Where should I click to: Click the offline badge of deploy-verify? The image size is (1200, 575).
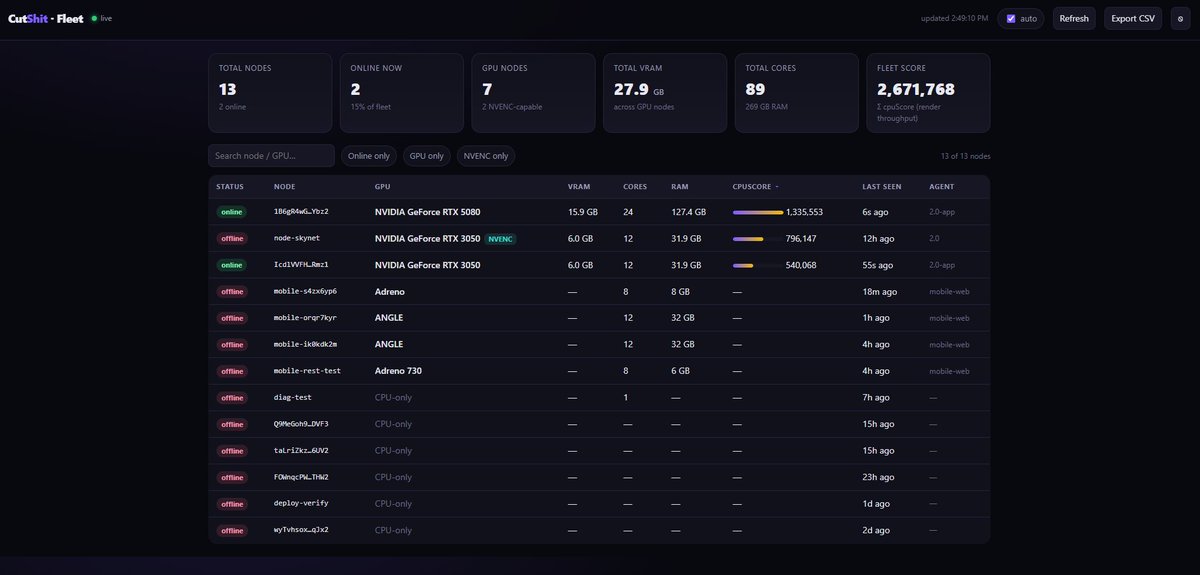point(232,504)
